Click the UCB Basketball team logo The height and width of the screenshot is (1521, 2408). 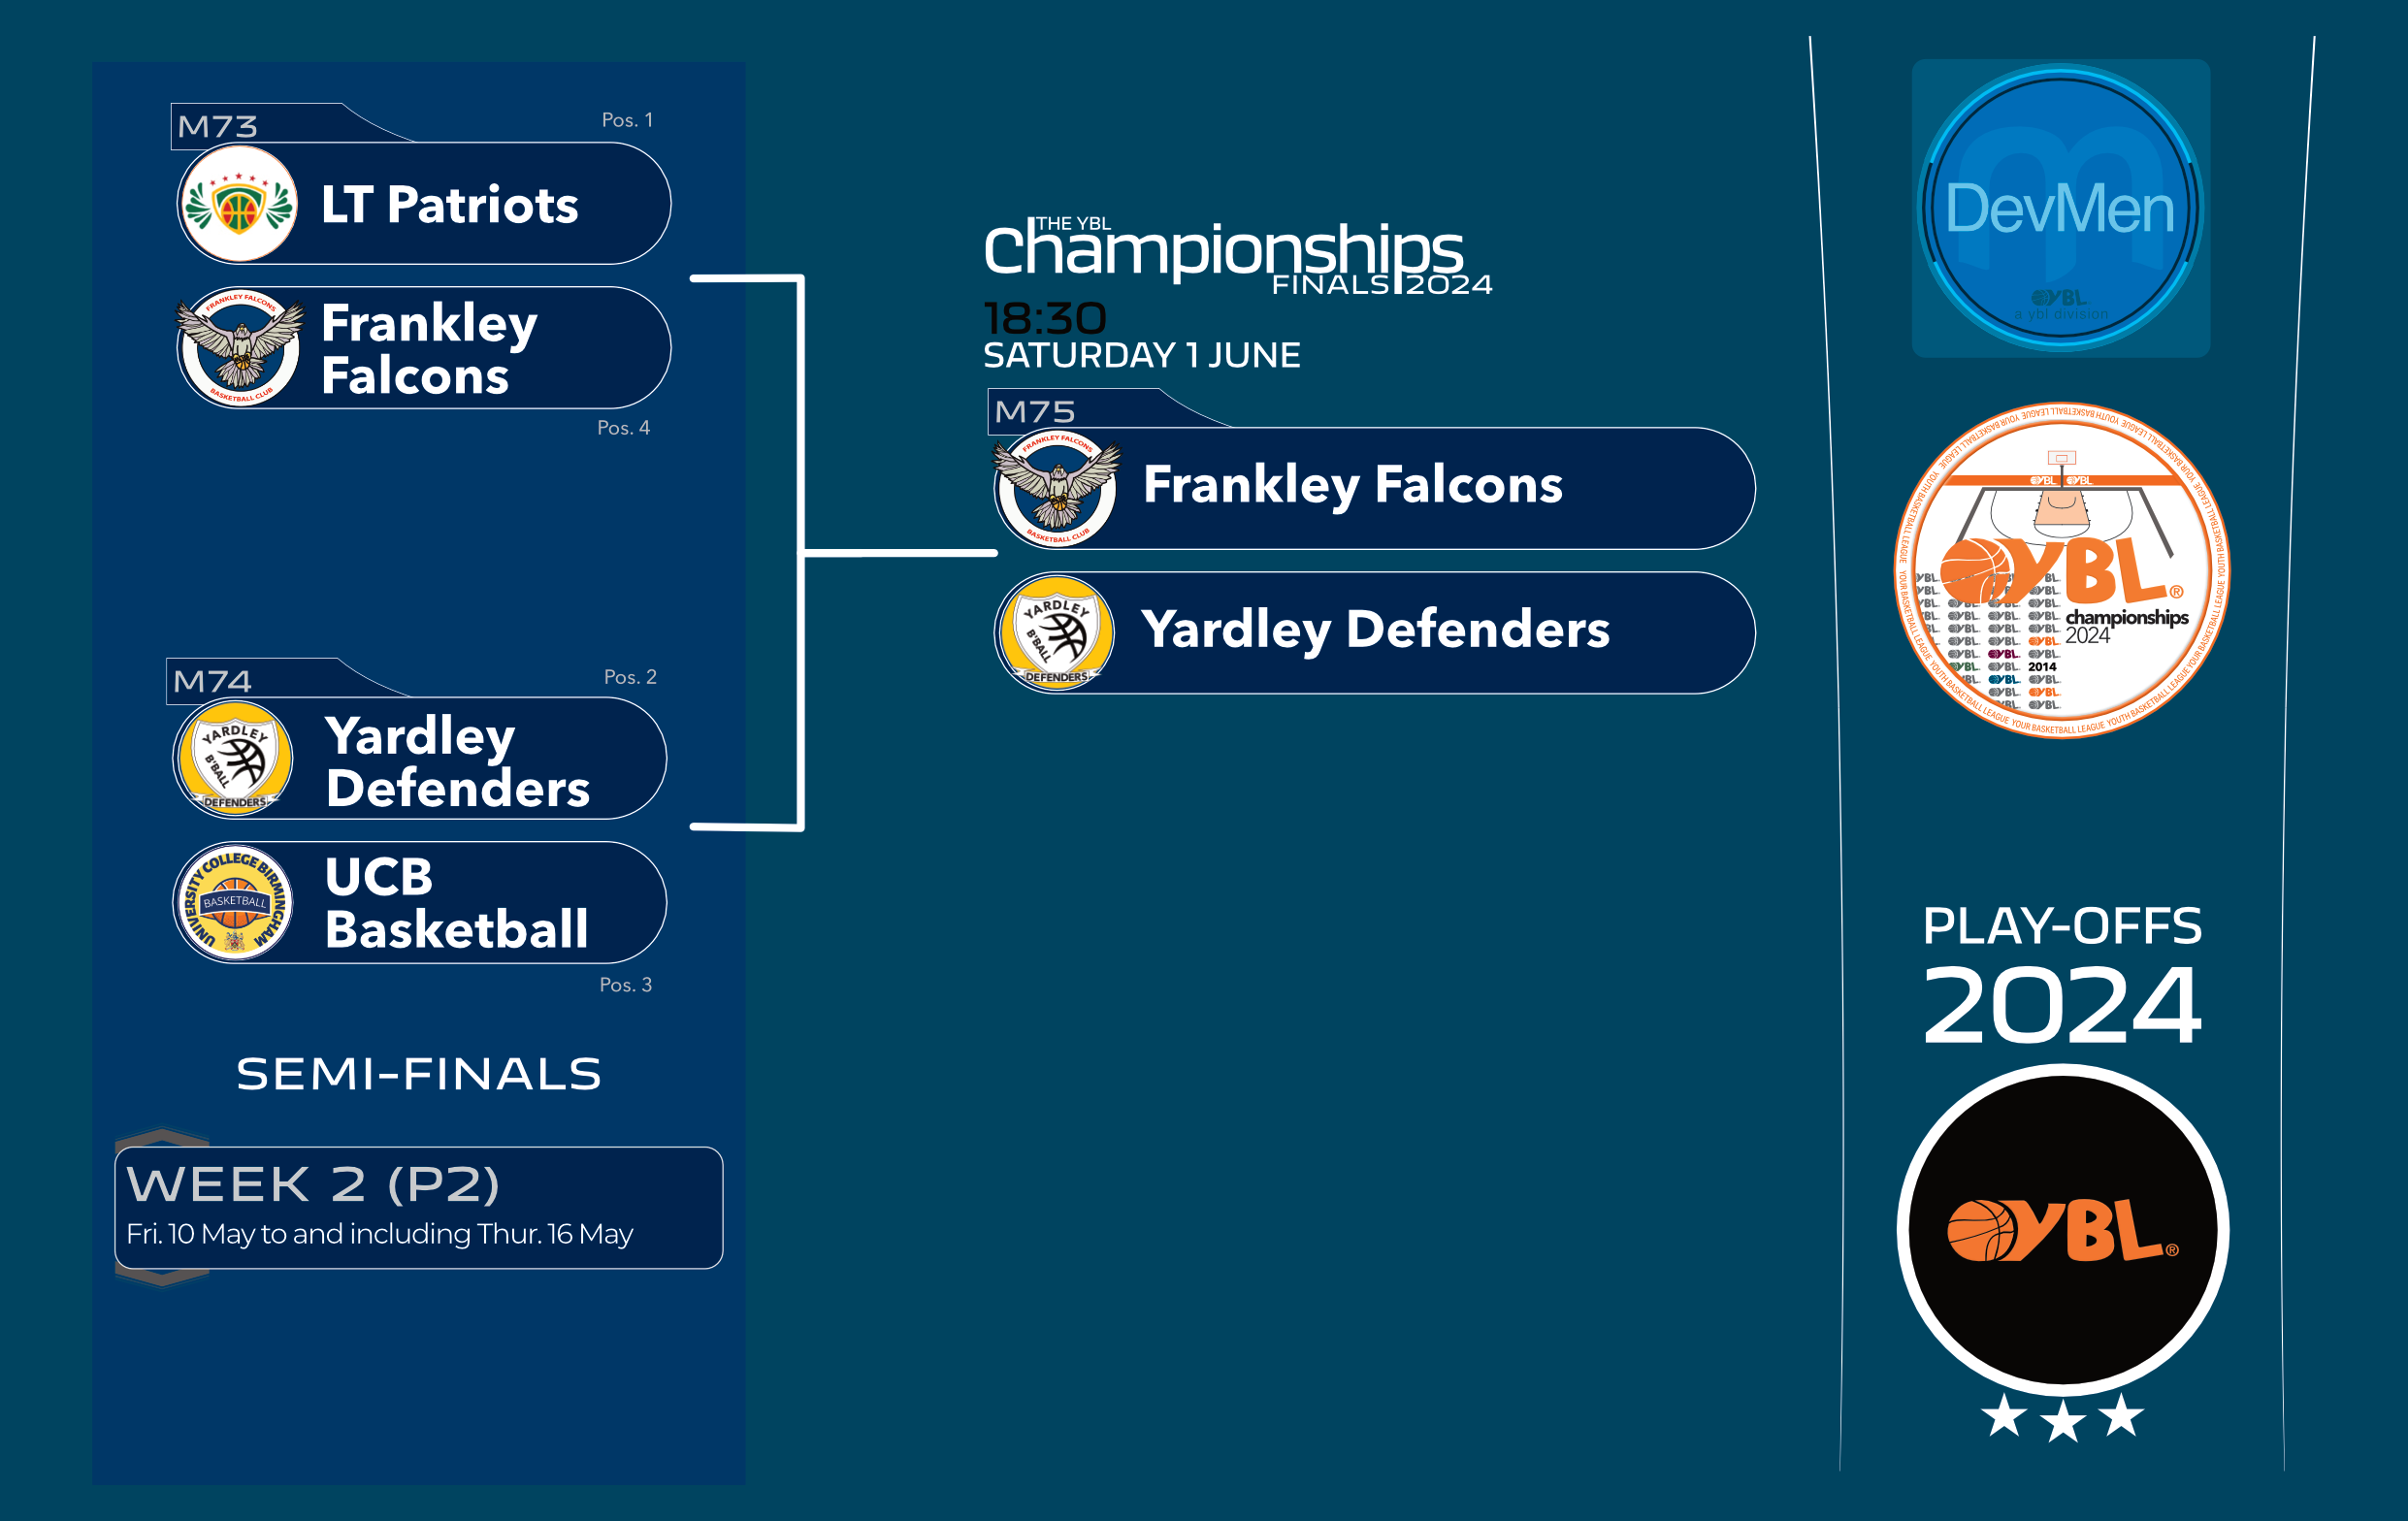click(x=235, y=902)
